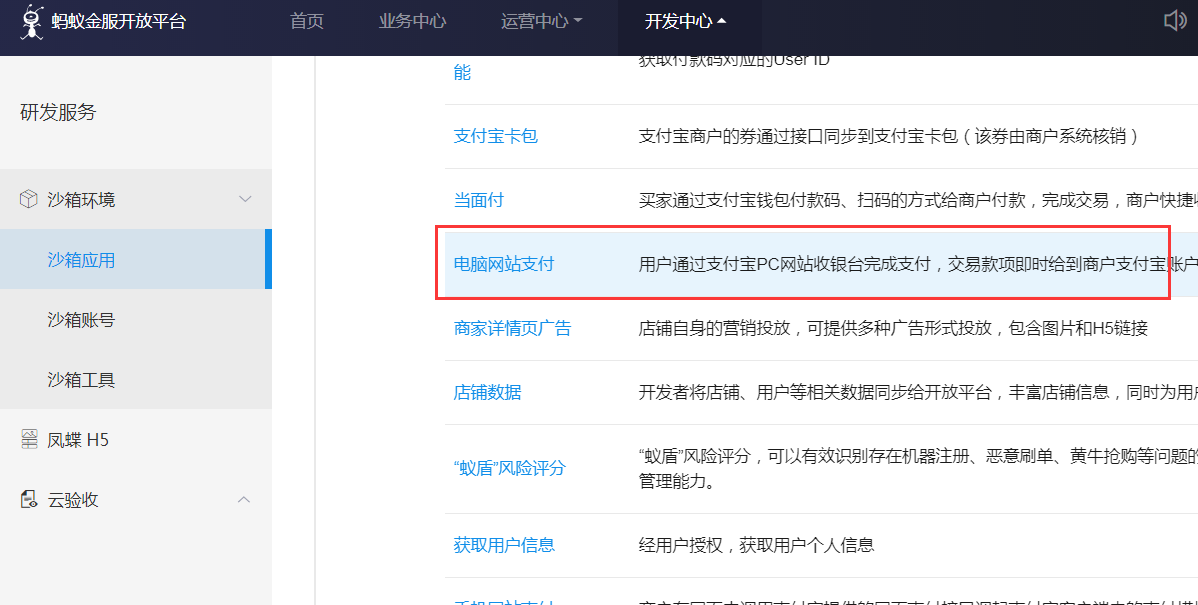Open the 商家详情页广告 link
The width and height of the screenshot is (1198, 605).
click(x=513, y=328)
